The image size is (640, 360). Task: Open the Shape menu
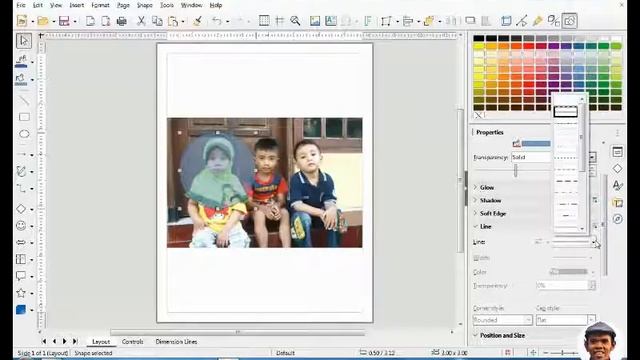(144, 5)
